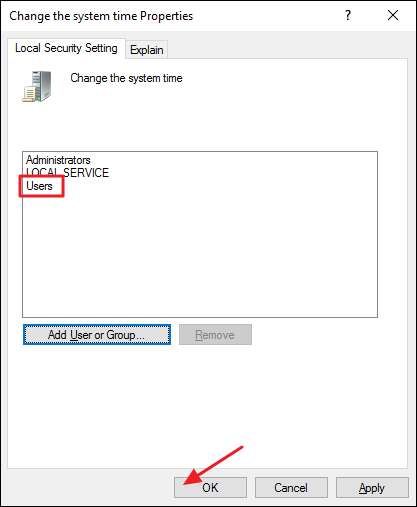Close the Change the system time Properties dialog
This screenshot has width=417, height=507.
point(393,15)
